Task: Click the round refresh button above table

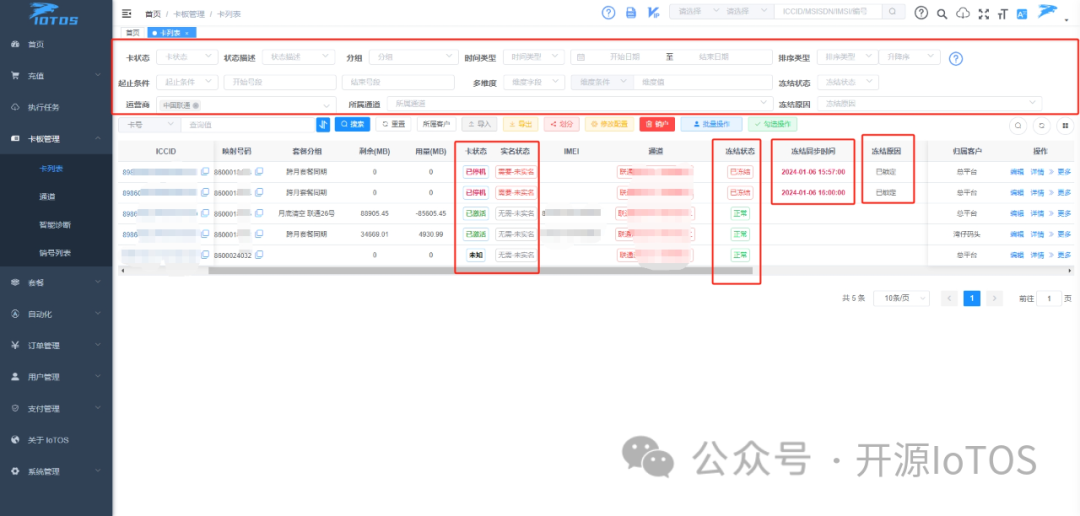Action: [x=1041, y=126]
